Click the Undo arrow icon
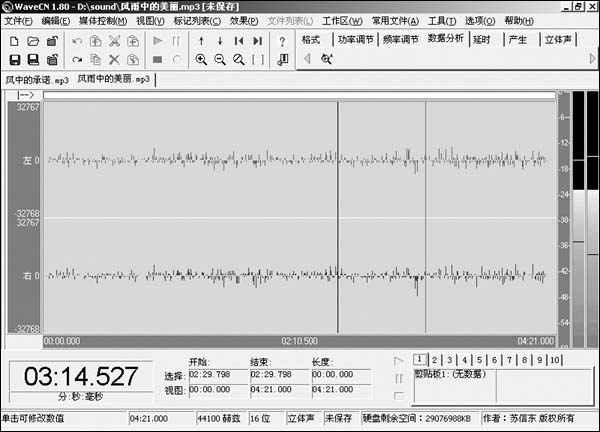600x432 pixels. pos(77,41)
